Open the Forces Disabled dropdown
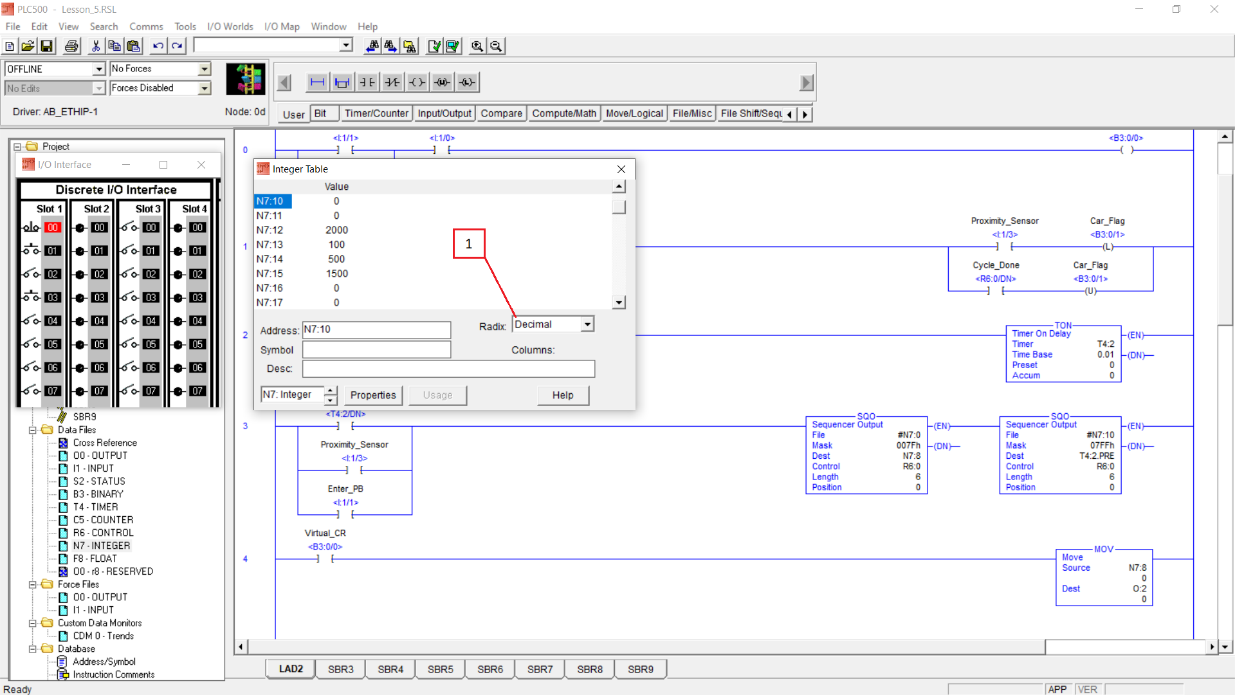Image resolution: width=1235 pixels, height=695 pixels. (204, 88)
